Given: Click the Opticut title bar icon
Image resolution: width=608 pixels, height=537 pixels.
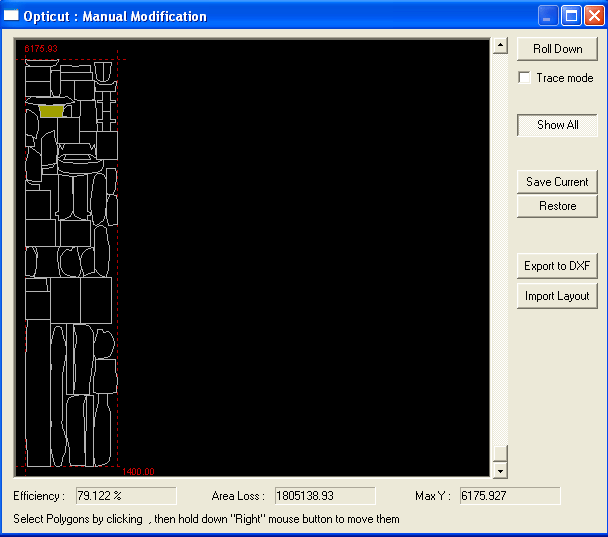Looking at the screenshot, I should [x=12, y=16].
